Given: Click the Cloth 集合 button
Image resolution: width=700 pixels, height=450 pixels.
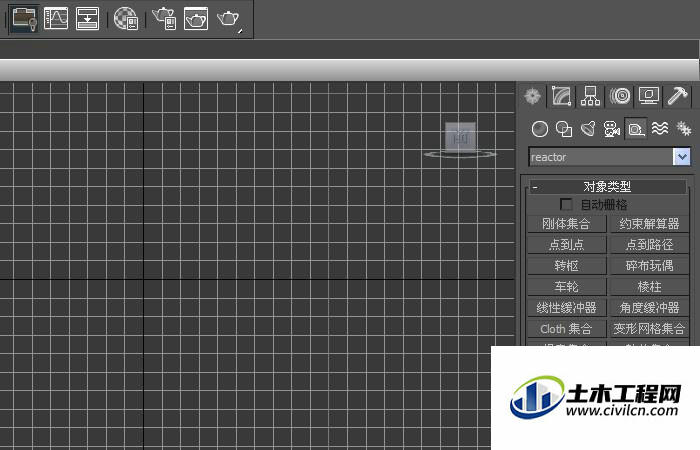Looking at the screenshot, I should click(567, 329).
